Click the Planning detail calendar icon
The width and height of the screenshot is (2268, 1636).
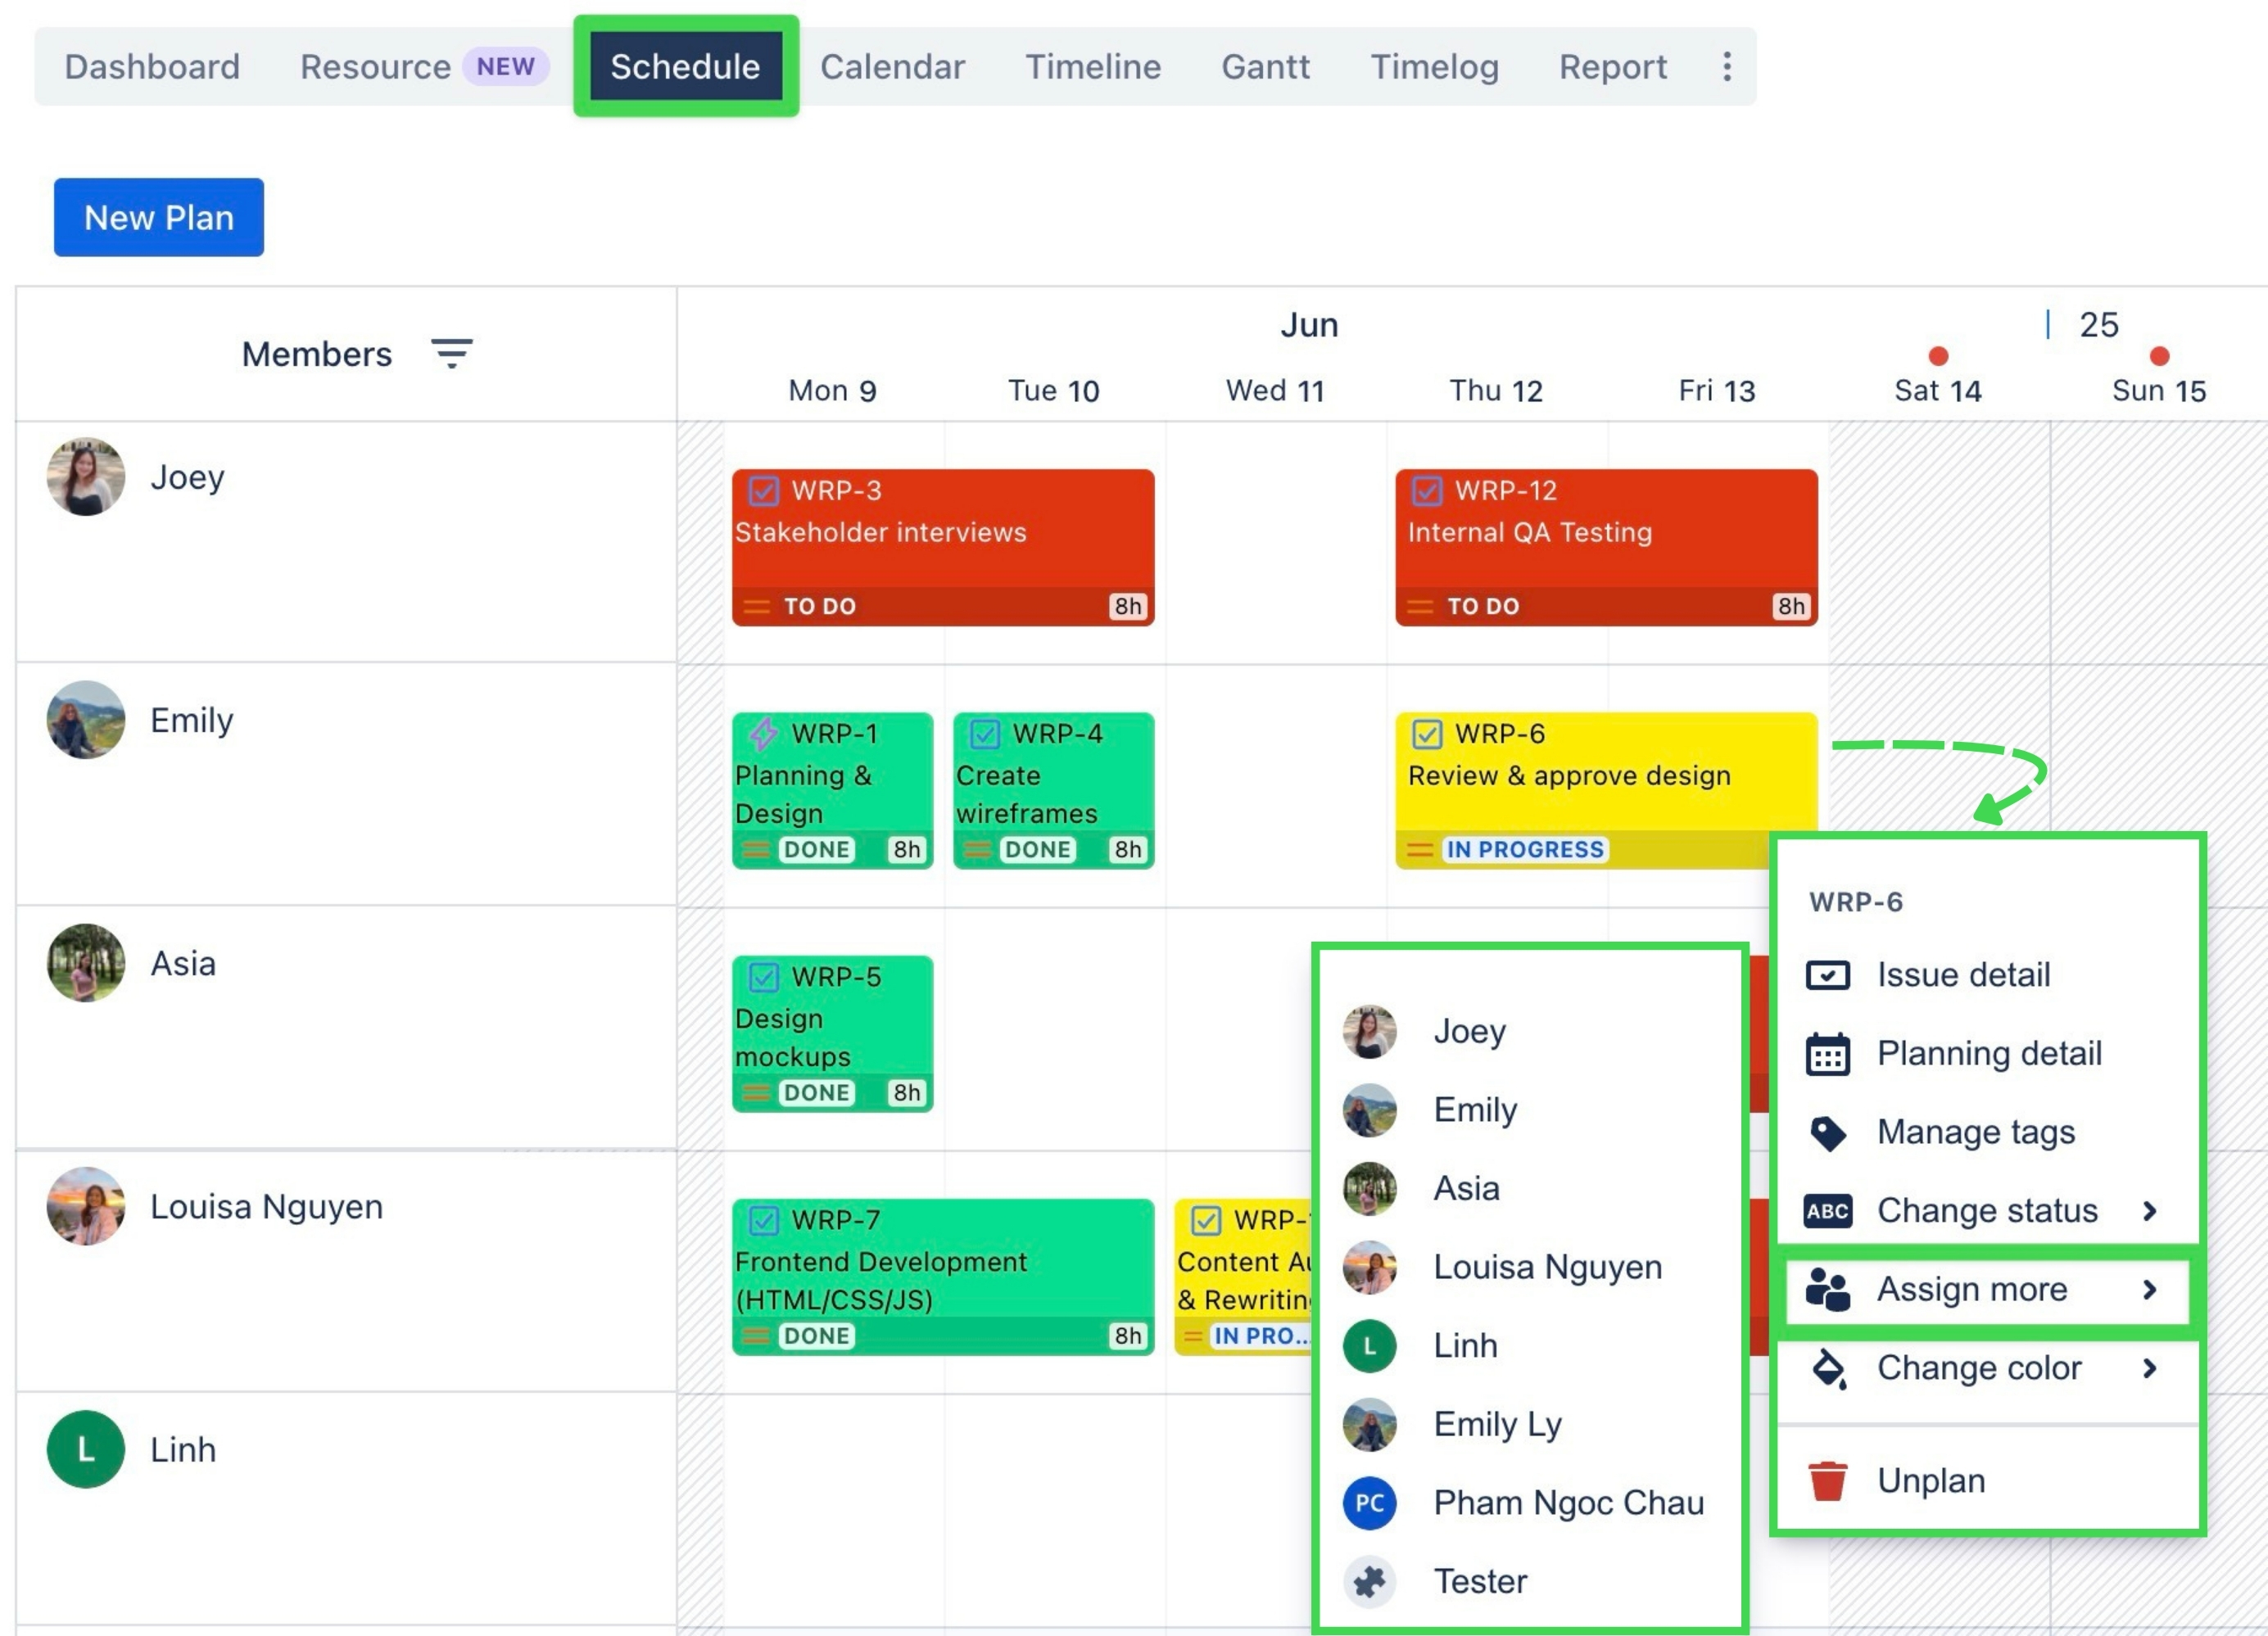tap(1827, 1053)
